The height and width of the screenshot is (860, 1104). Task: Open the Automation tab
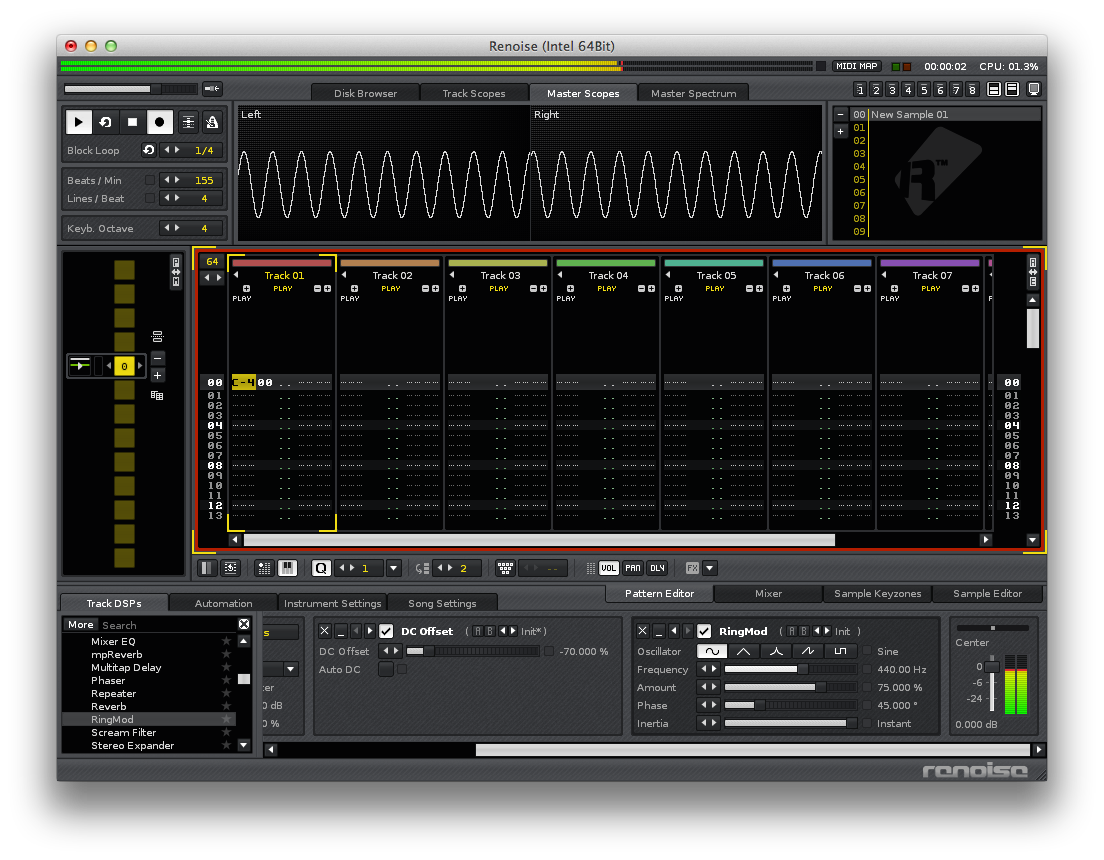coord(223,603)
